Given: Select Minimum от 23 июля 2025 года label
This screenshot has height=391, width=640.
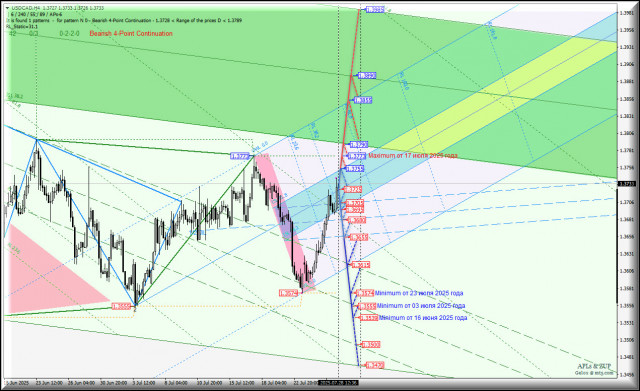Looking at the screenshot, I should click(419, 293).
